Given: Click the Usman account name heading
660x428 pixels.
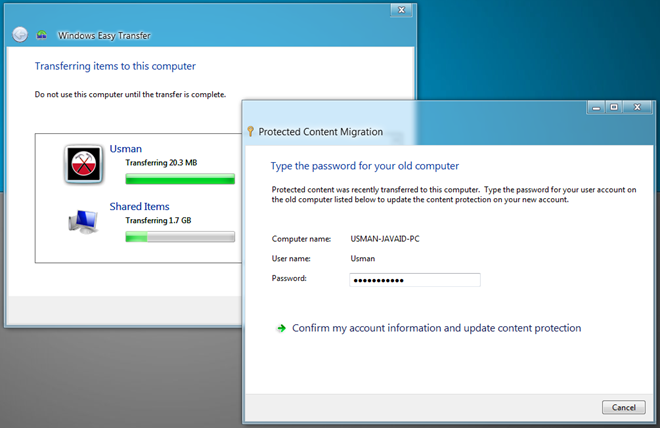Looking at the screenshot, I should point(125,149).
